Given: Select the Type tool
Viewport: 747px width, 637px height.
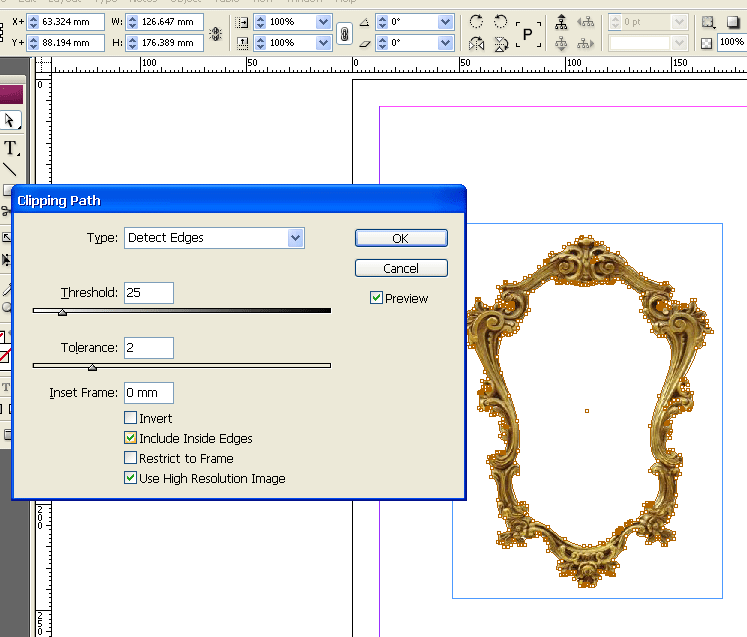Looking at the screenshot, I should coord(10,148).
